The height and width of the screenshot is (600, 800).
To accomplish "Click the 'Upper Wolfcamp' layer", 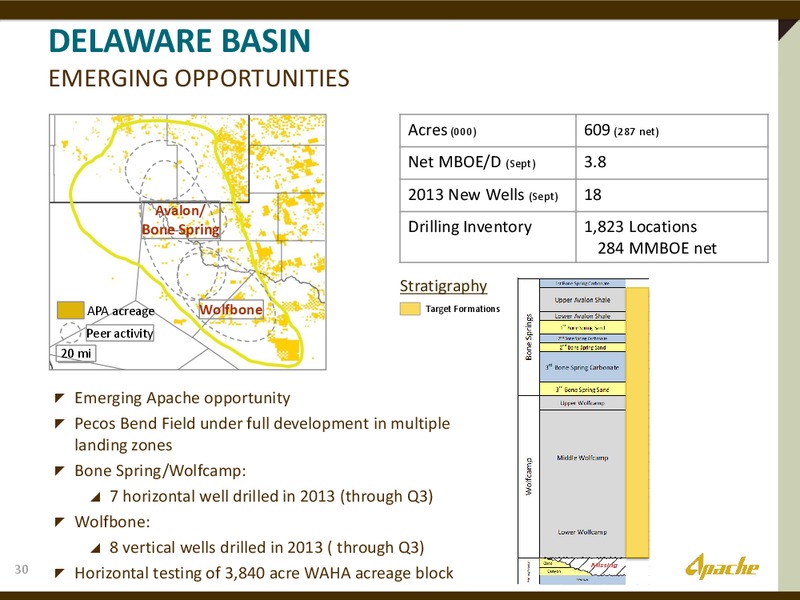I will (x=582, y=403).
